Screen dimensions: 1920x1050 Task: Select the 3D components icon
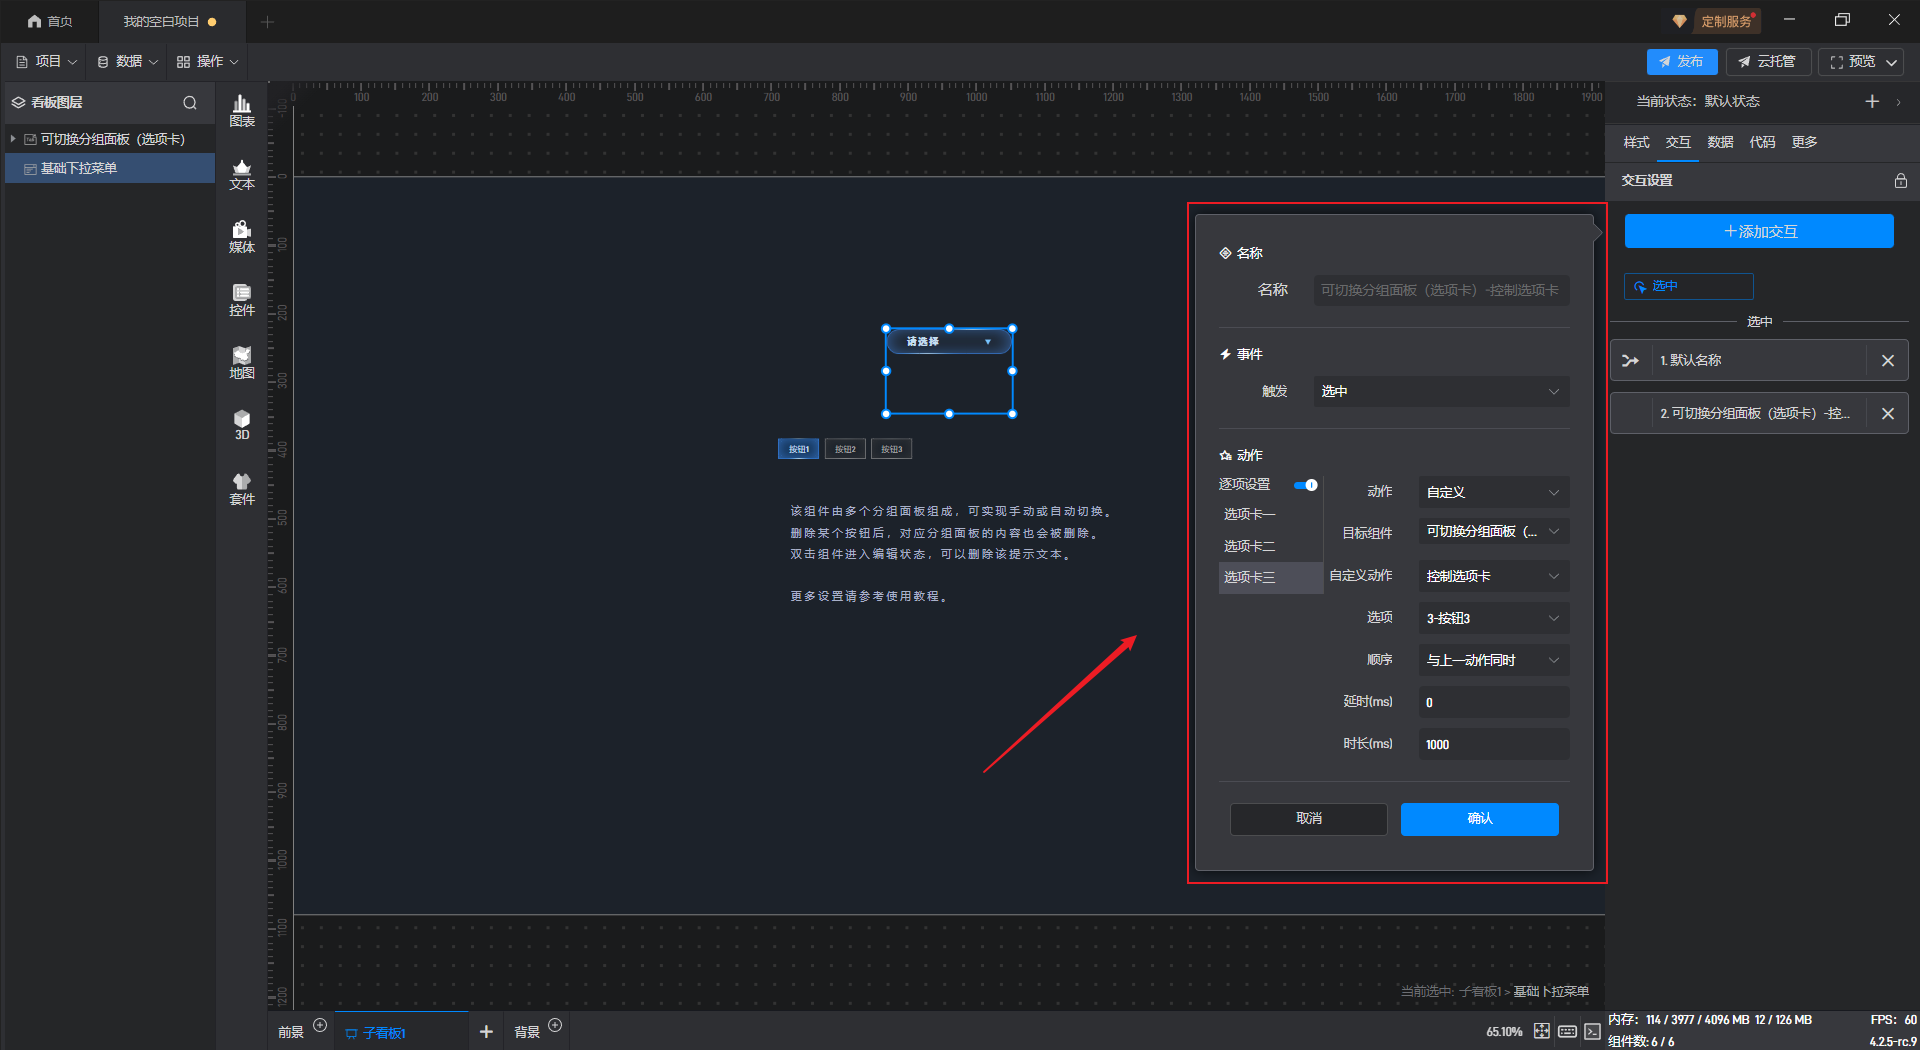[242, 424]
